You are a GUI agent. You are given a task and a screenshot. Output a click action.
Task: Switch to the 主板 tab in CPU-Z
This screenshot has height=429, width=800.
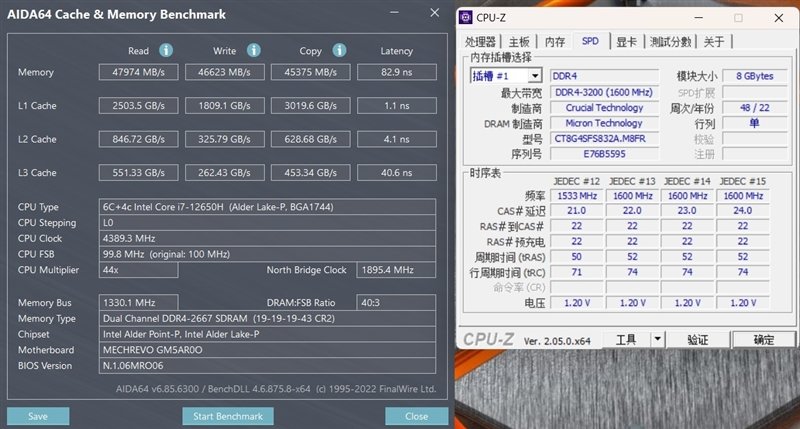click(x=519, y=42)
